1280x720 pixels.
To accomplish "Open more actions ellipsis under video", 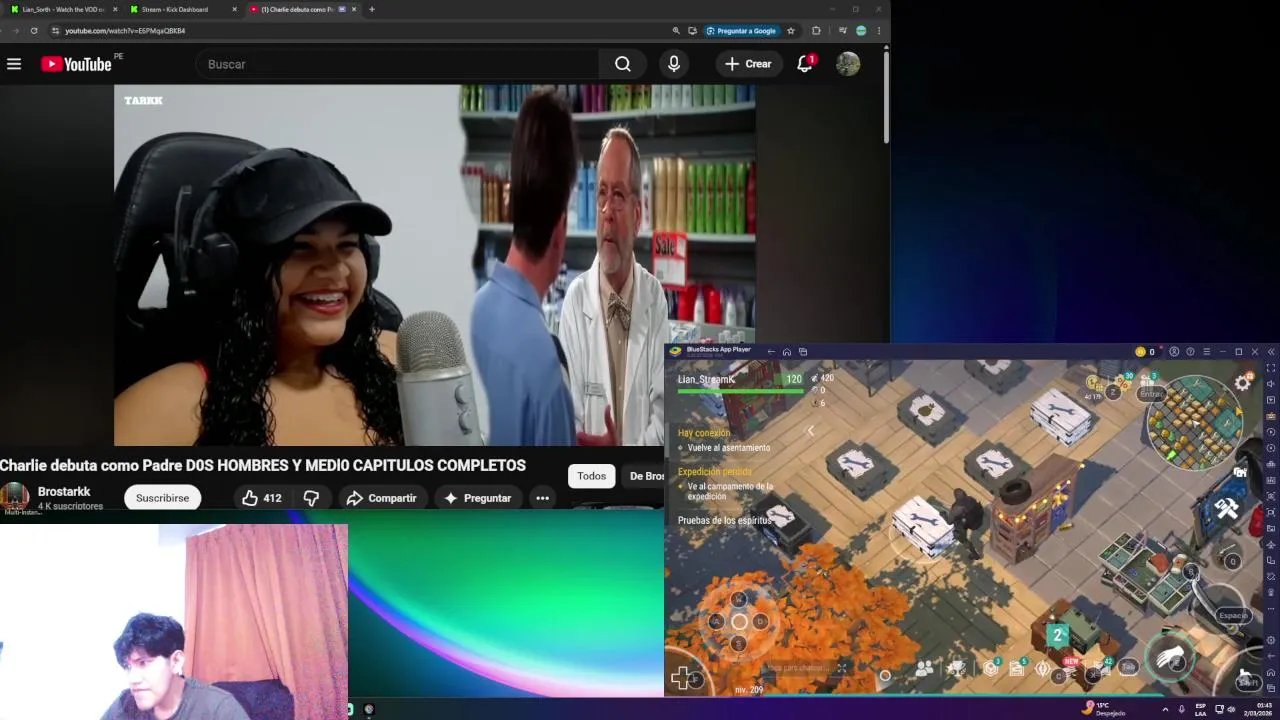I will pyautogui.click(x=542, y=498).
